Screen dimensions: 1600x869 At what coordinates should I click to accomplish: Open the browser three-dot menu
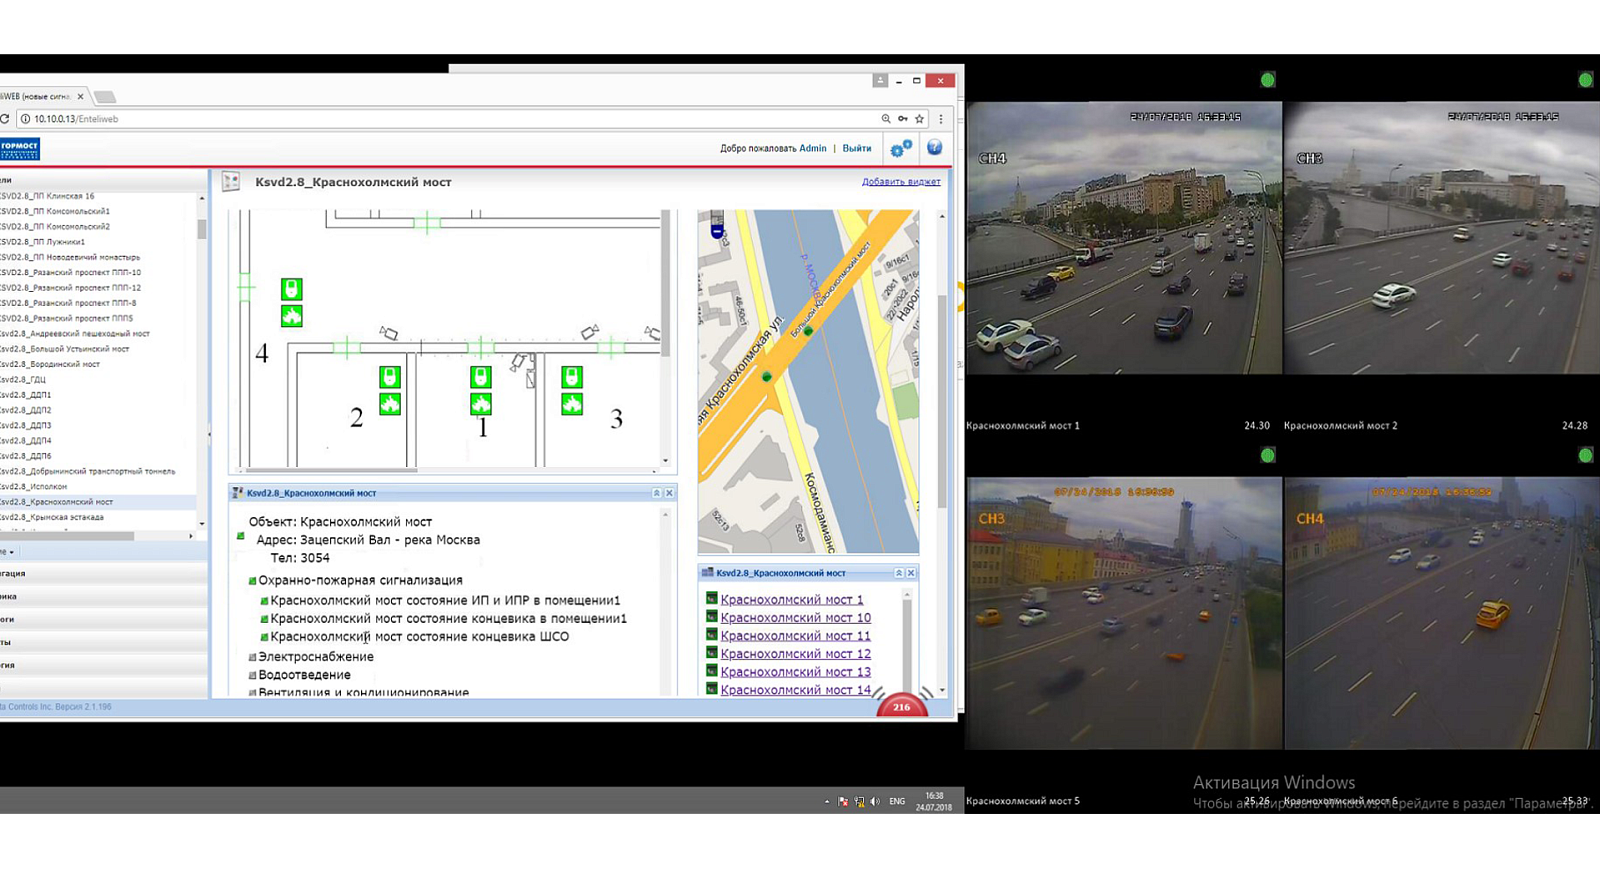point(940,119)
